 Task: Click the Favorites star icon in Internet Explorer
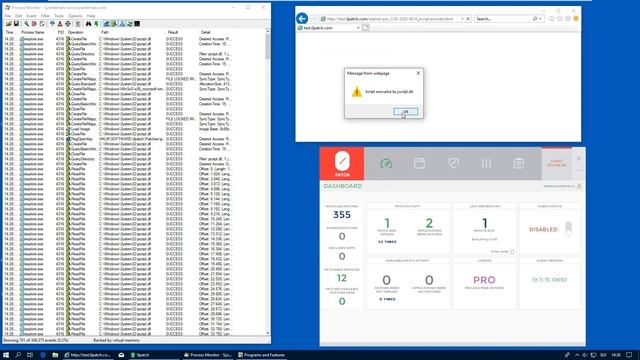pos(560,18)
